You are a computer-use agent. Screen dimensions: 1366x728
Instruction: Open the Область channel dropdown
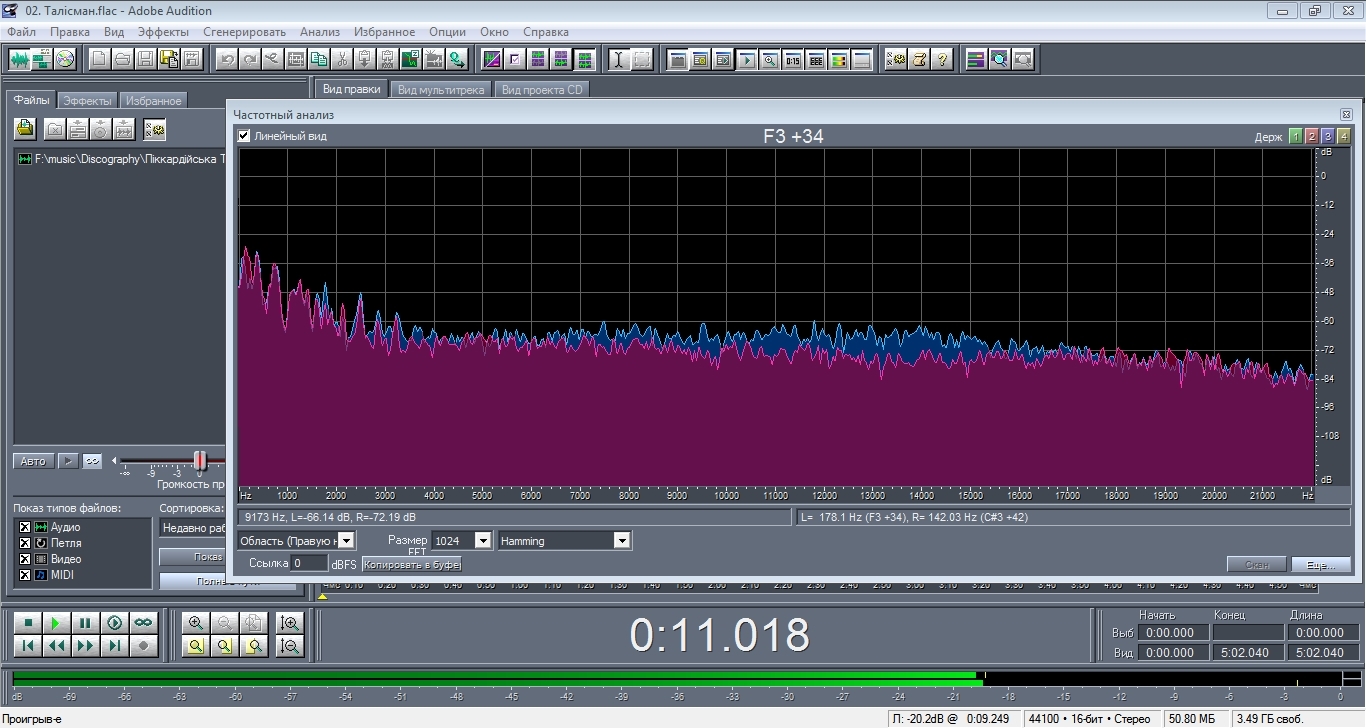click(345, 541)
